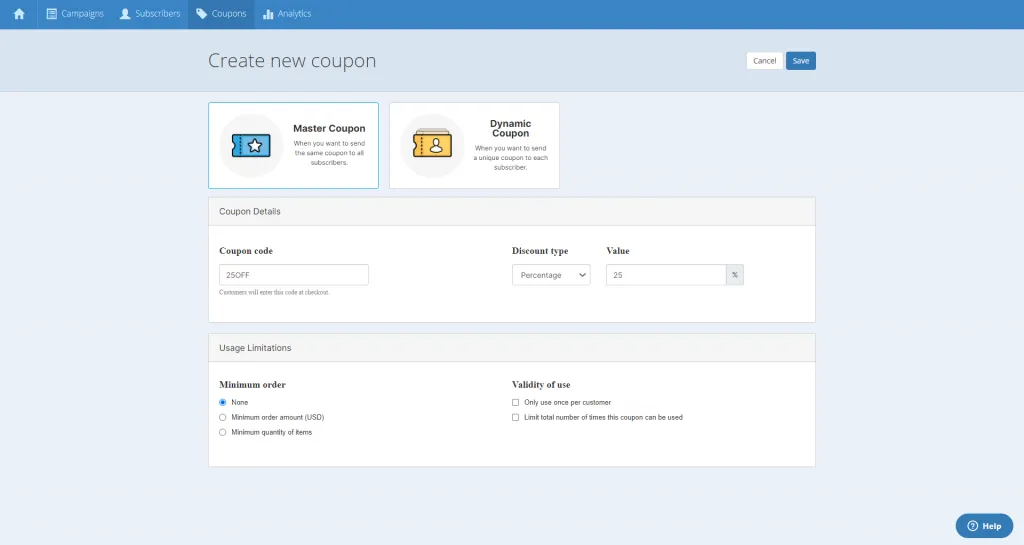Click the Minimum order label
Viewport: 1024px width, 545px height.
[x=252, y=385]
